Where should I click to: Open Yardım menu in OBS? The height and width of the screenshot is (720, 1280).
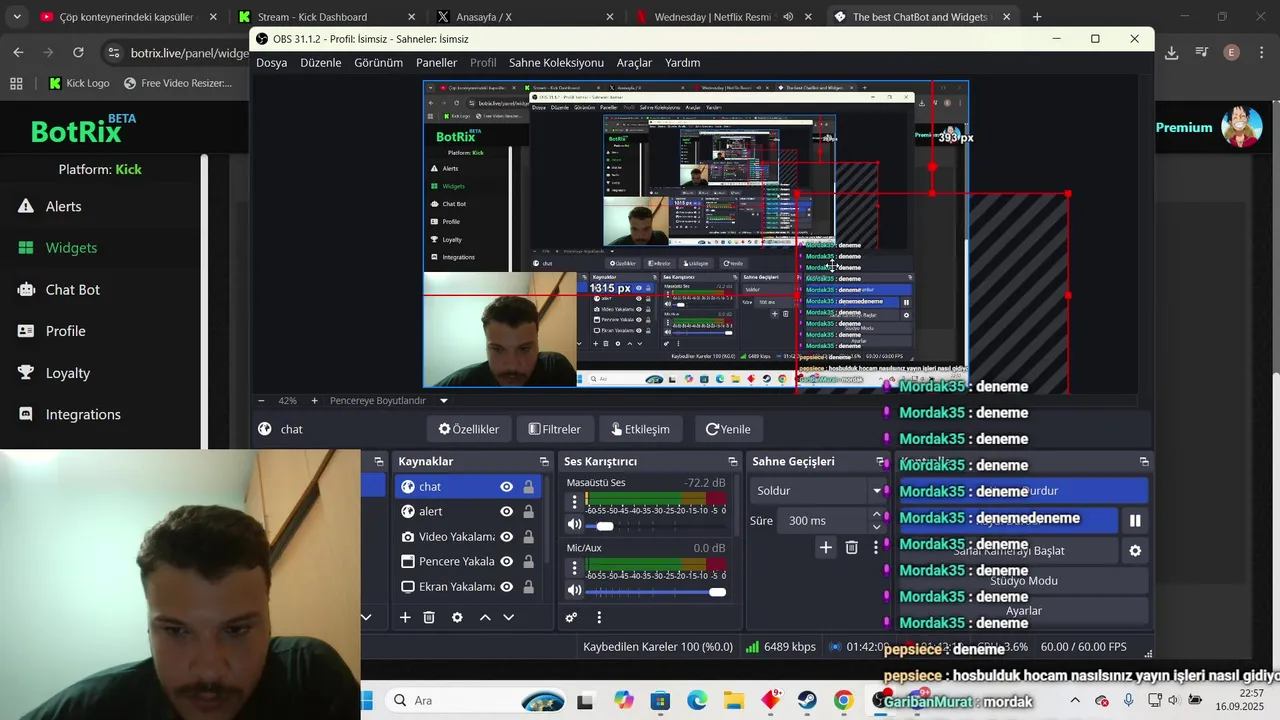point(682,62)
